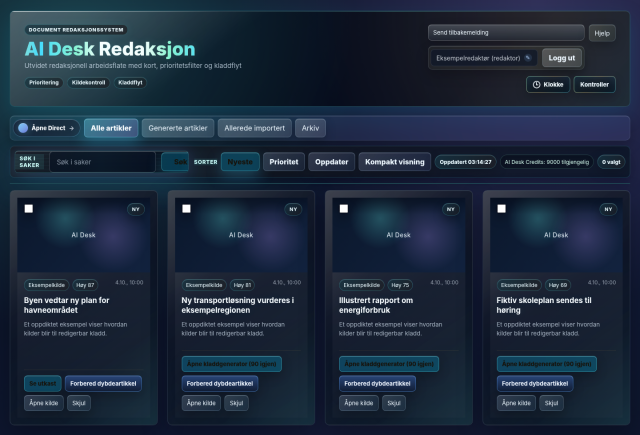640x435 pixels.
Task: Click the Høy 69 priority badge
Action: pyautogui.click(x=558, y=285)
